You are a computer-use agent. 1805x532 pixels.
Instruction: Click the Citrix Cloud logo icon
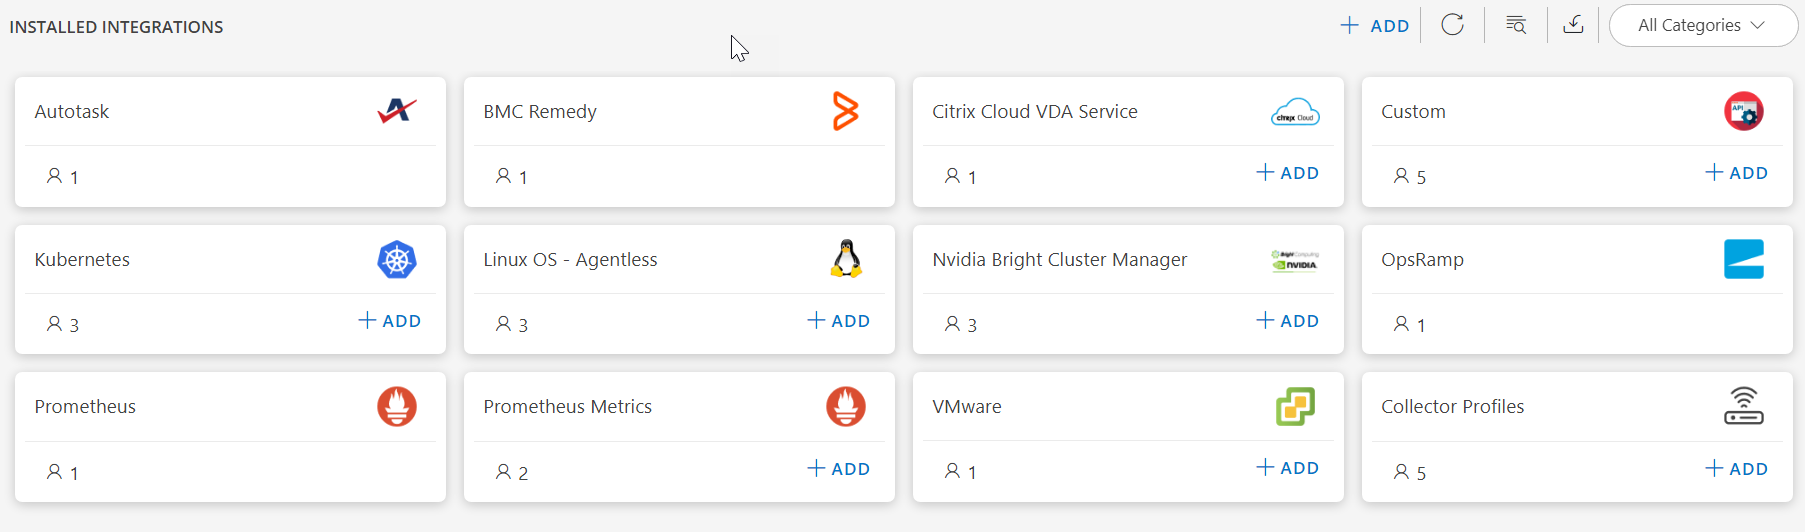(1295, 112)
